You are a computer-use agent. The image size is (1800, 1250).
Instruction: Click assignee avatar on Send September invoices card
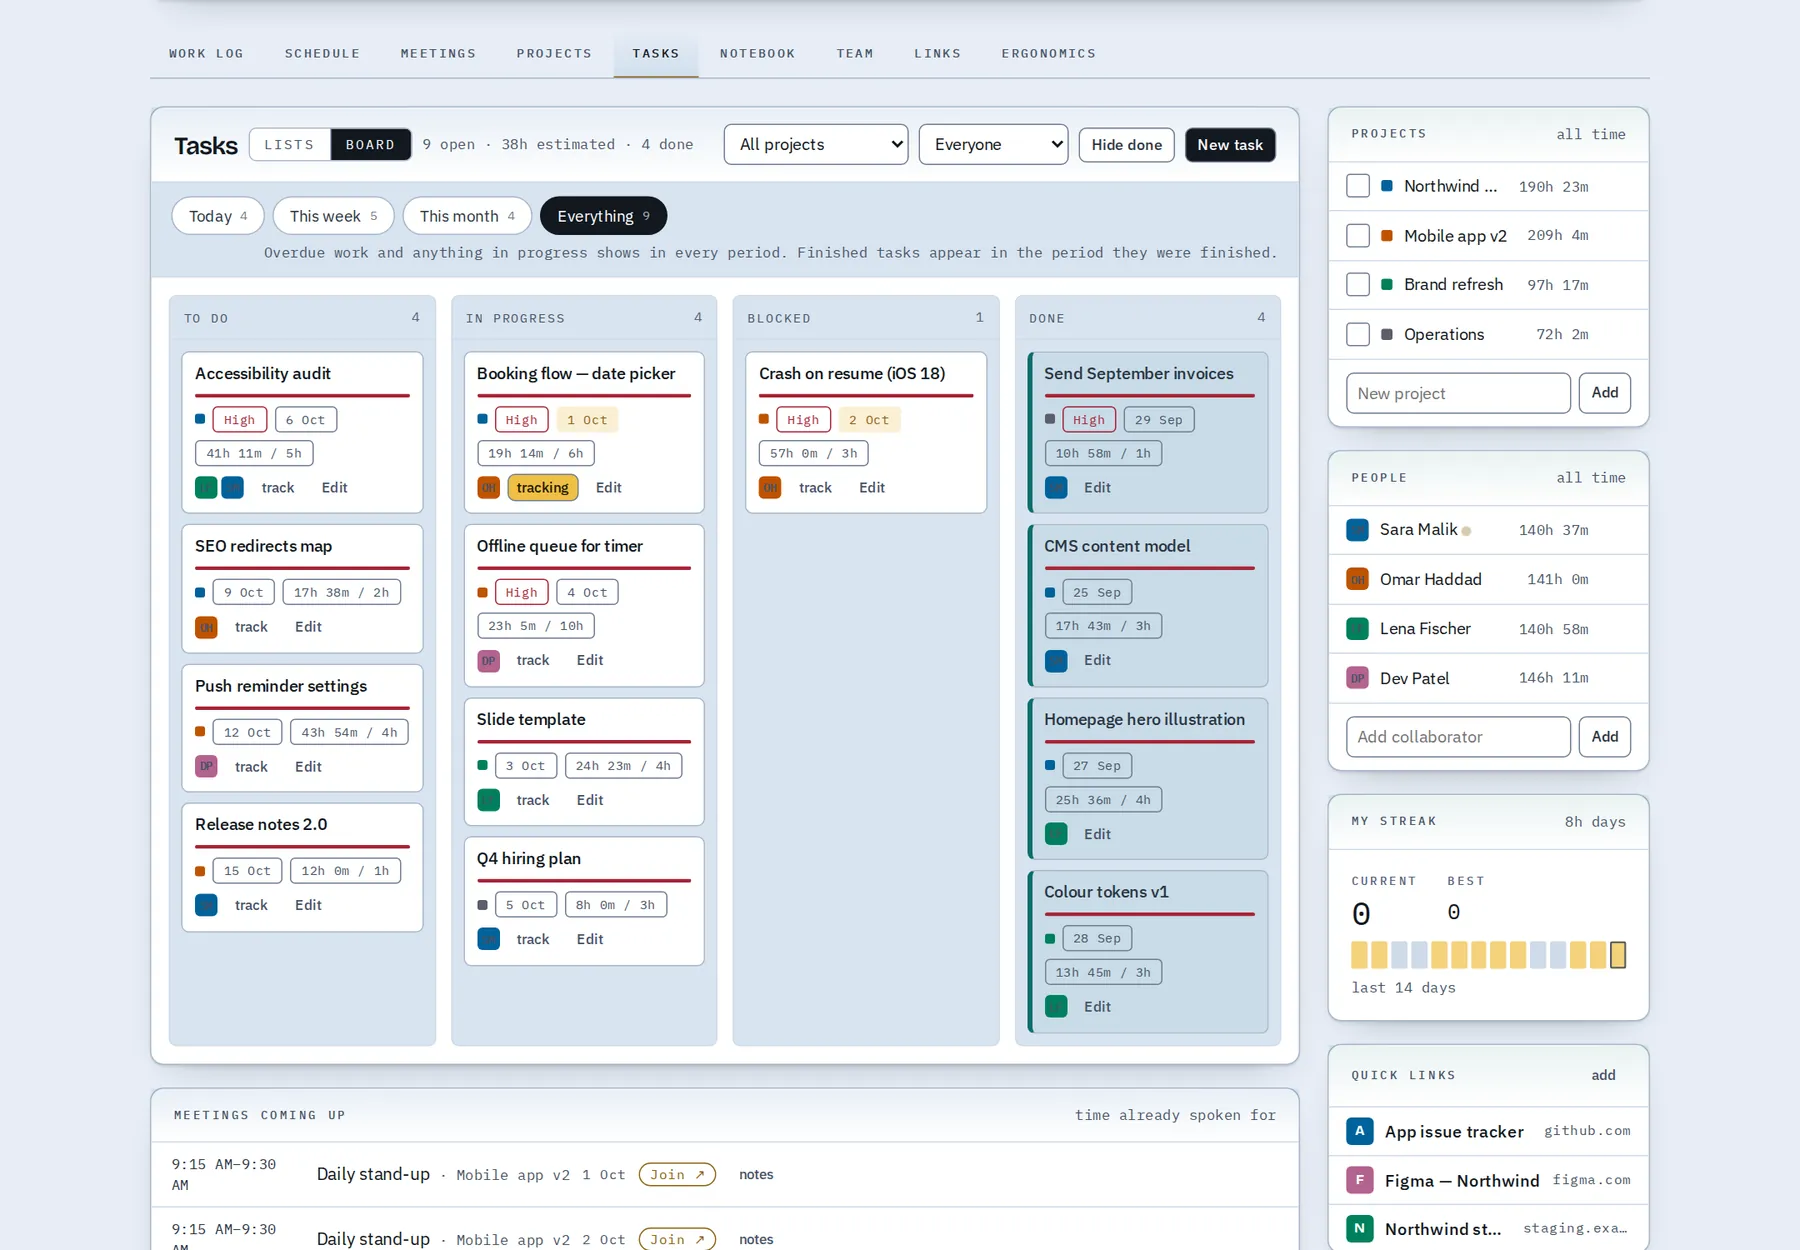1056,488
